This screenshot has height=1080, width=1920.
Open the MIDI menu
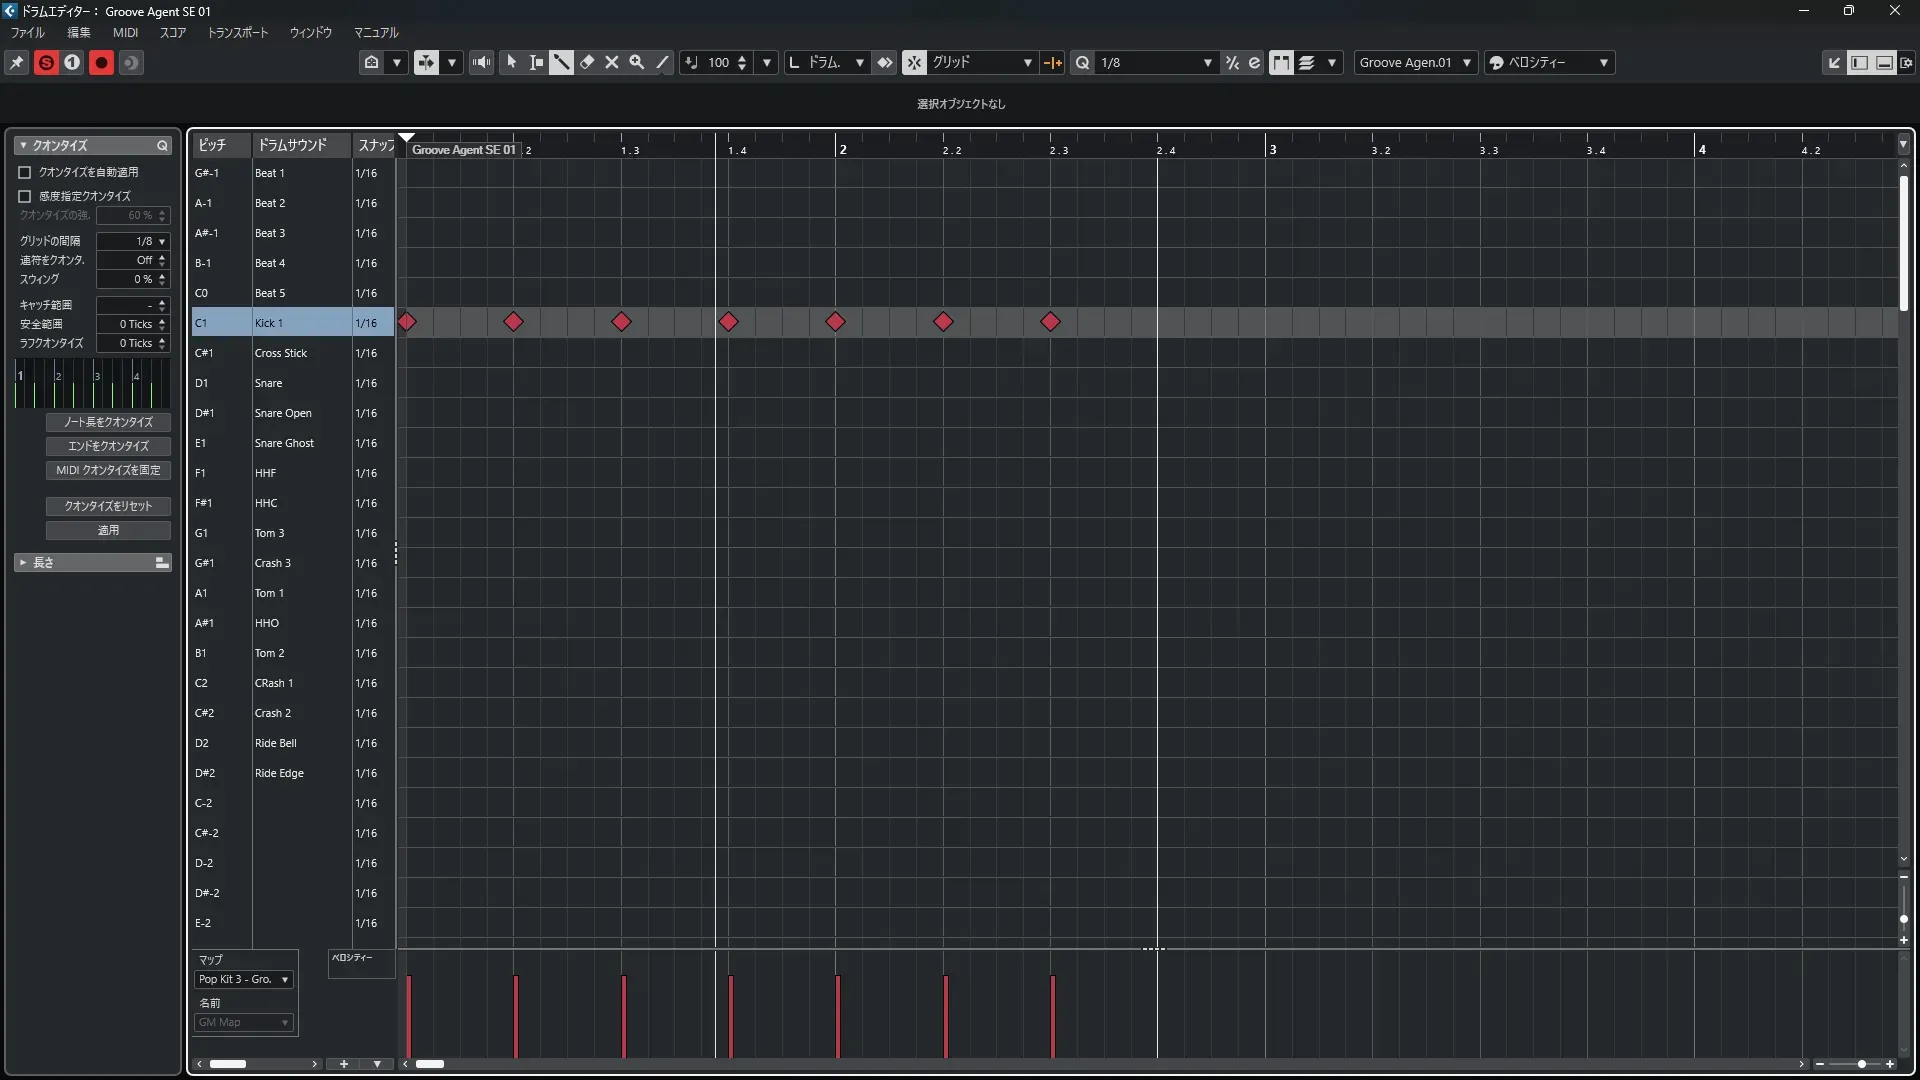coord(125,32)
